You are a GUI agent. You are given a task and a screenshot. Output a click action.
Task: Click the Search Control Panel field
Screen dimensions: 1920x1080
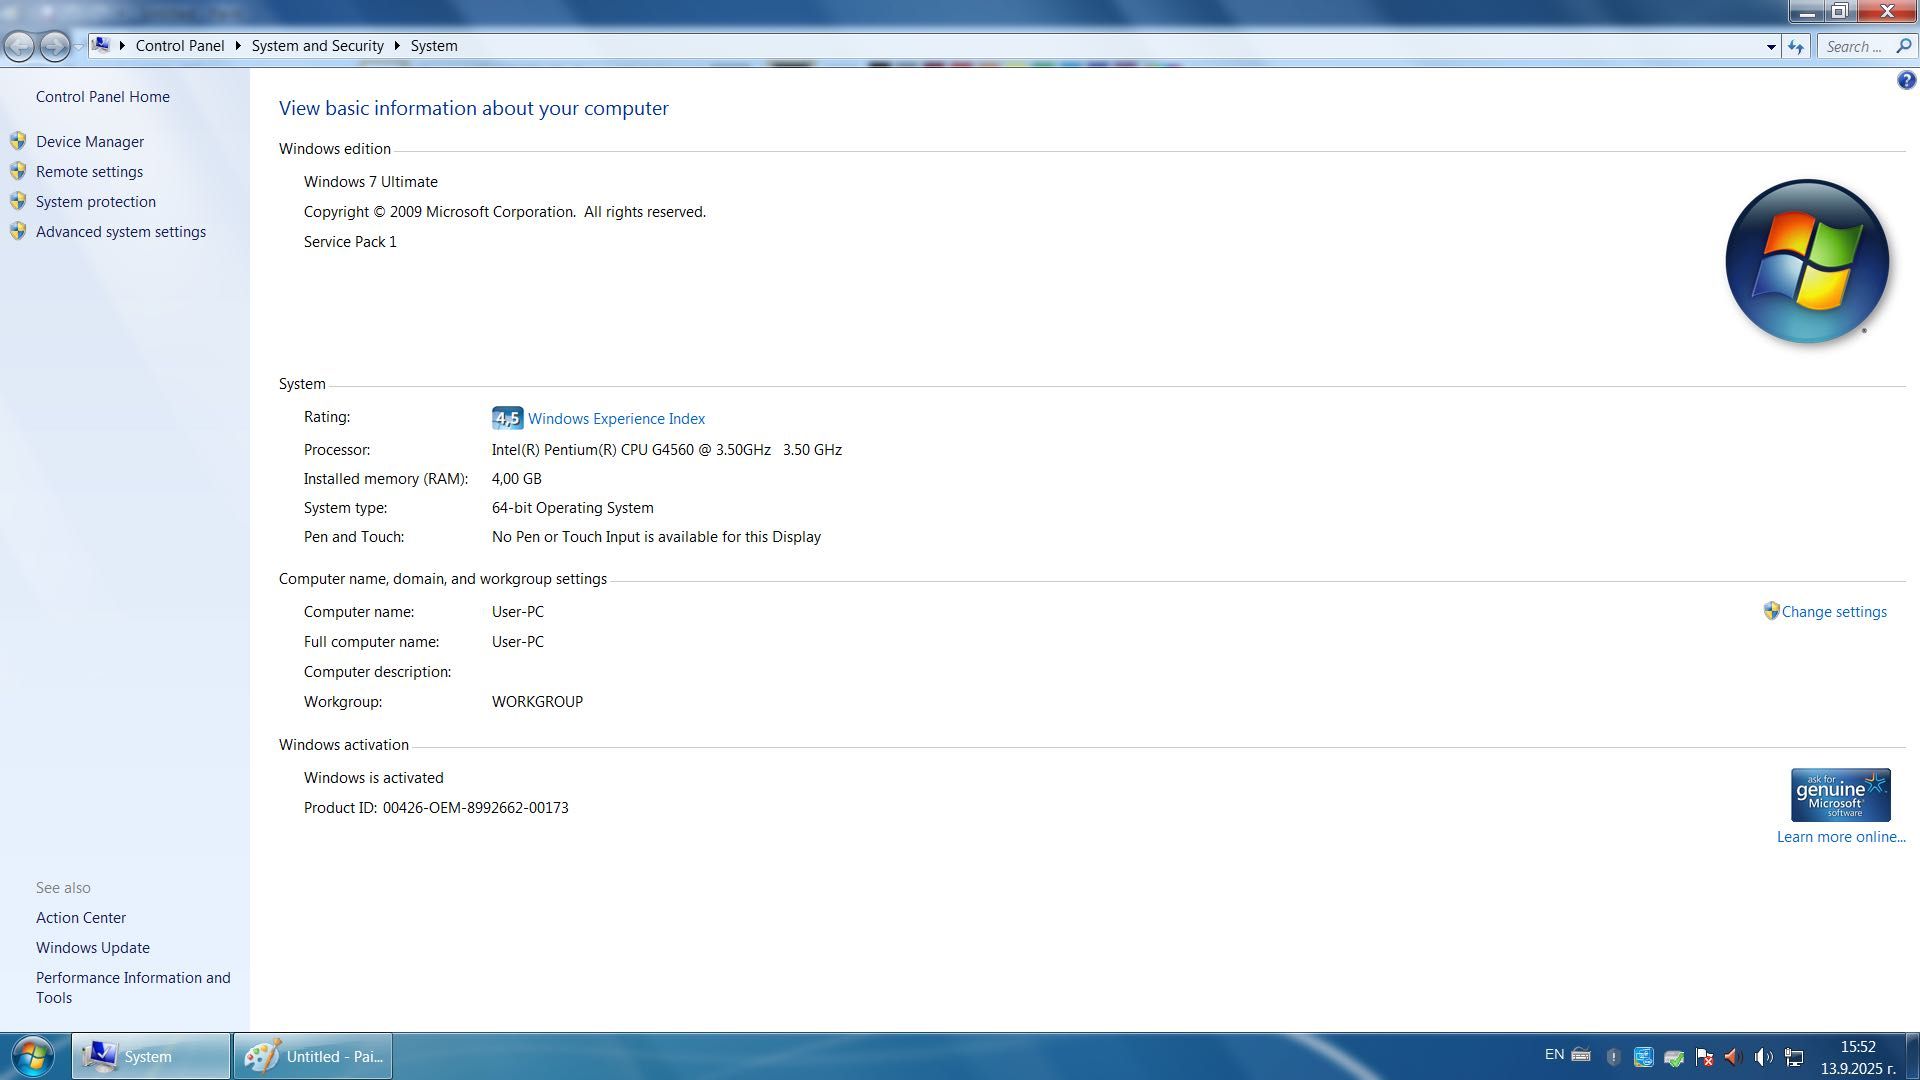pyautogui.click(x=1866, y=47)
